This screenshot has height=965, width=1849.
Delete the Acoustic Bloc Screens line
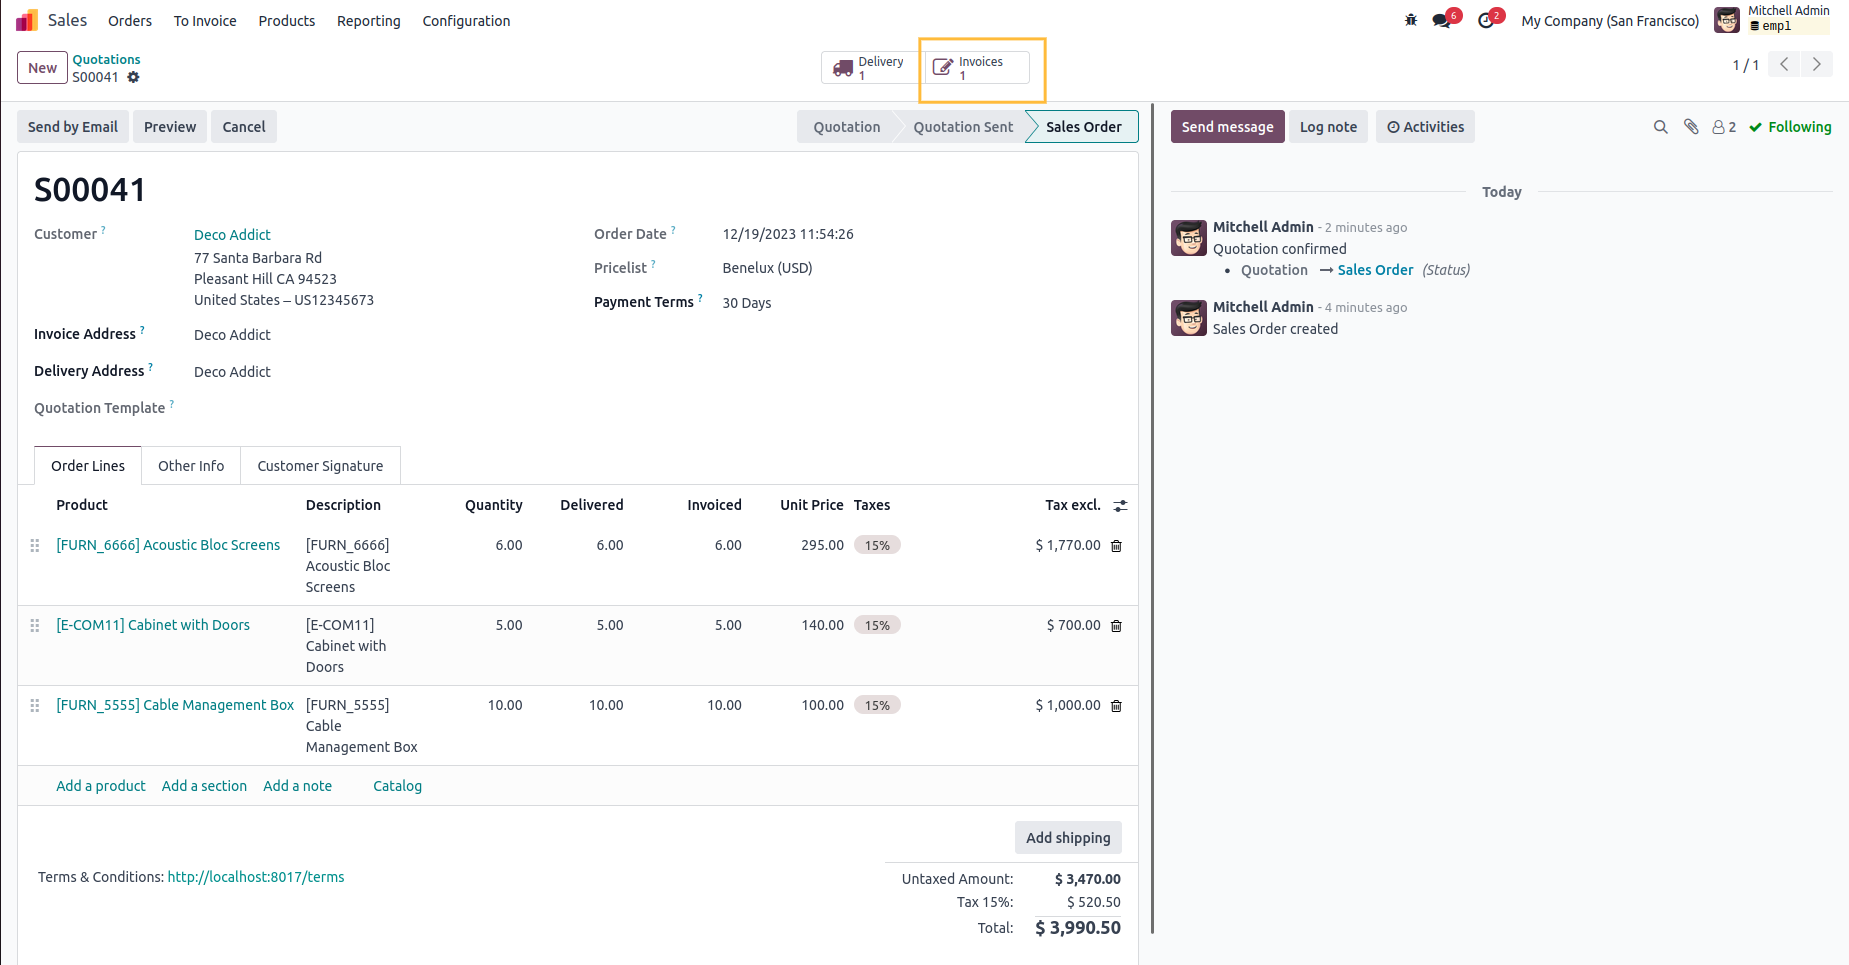click(x=1116, y=546)
